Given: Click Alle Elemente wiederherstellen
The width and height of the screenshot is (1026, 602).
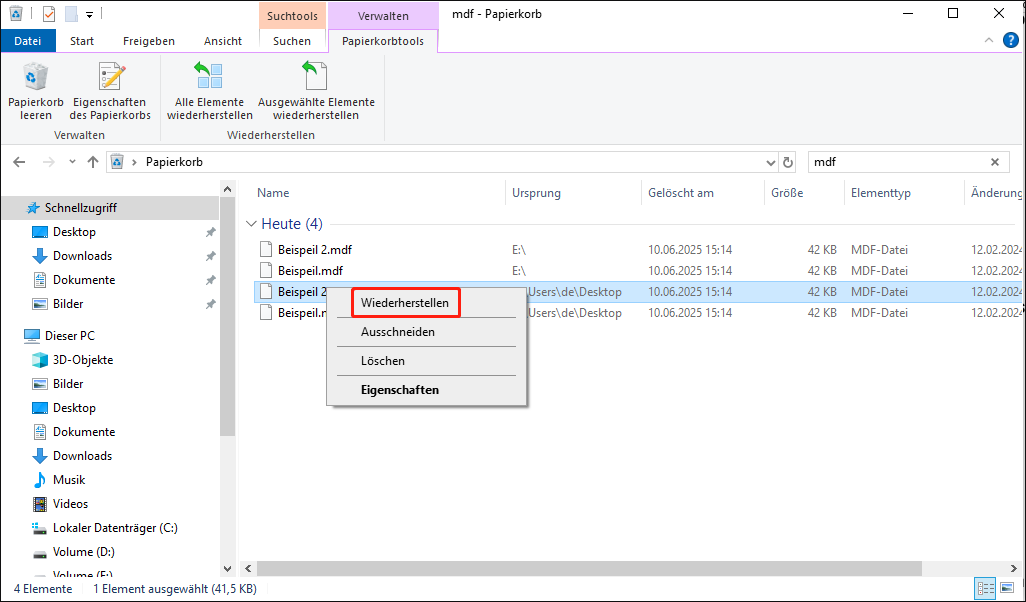Looking at the screenshot, I should click(x=209, y=92).
